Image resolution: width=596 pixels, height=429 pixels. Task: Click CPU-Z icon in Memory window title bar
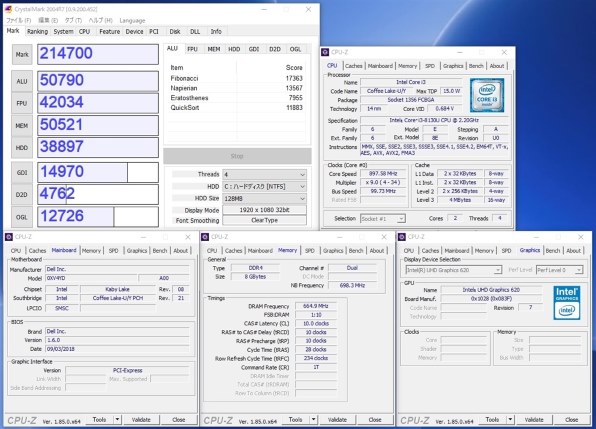pos(205,237)
